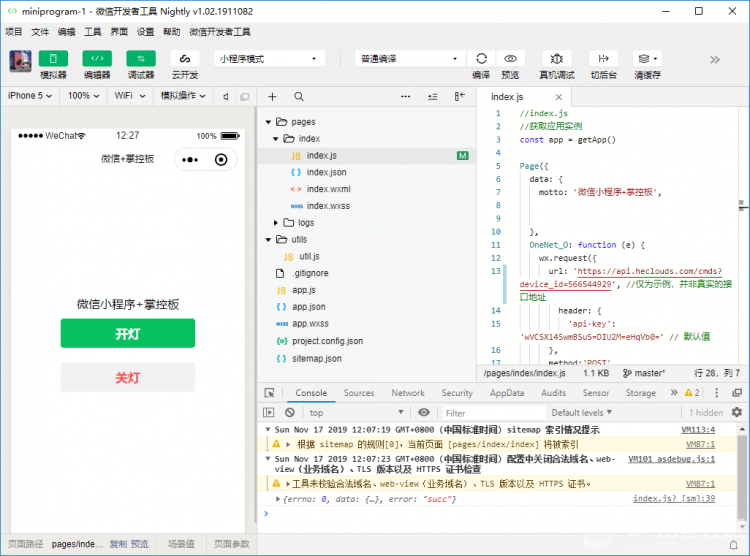
Task: Open the Default levels dropdown
Action: [x=582, y=412]
